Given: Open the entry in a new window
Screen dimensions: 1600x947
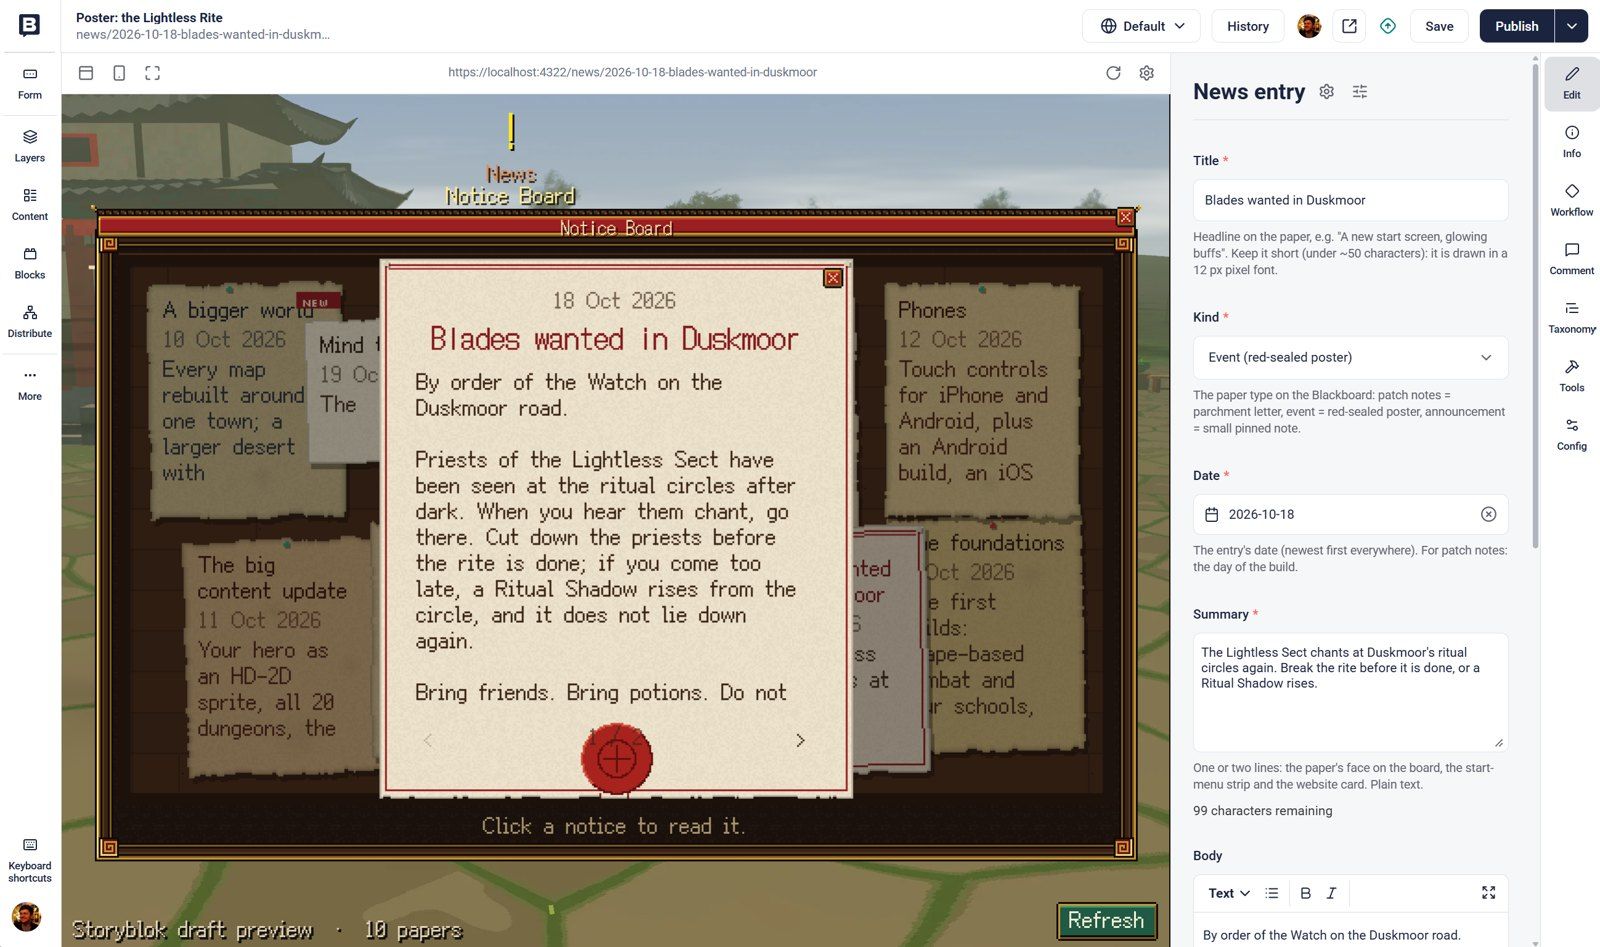Looking at the screenshot, I should [1349, 26].
